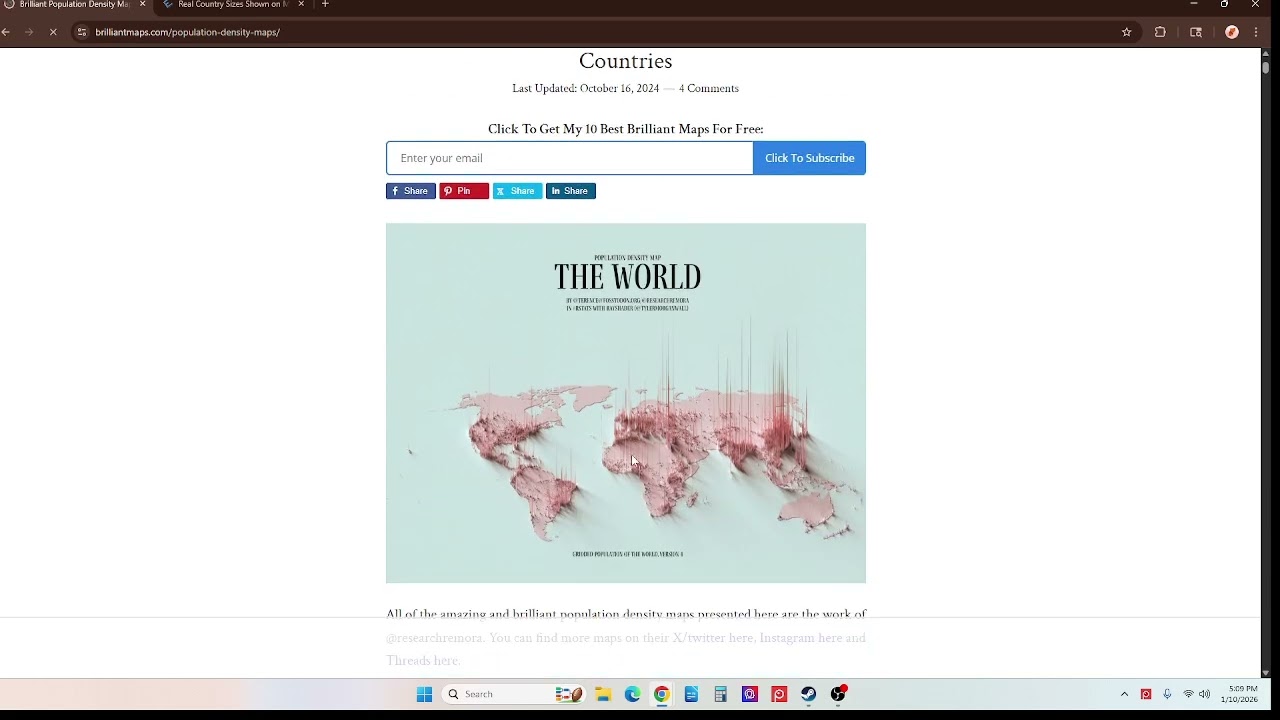Click the microphone icon in system tray
This screenshot has width=1280, height=720.
coord(1167,694)
